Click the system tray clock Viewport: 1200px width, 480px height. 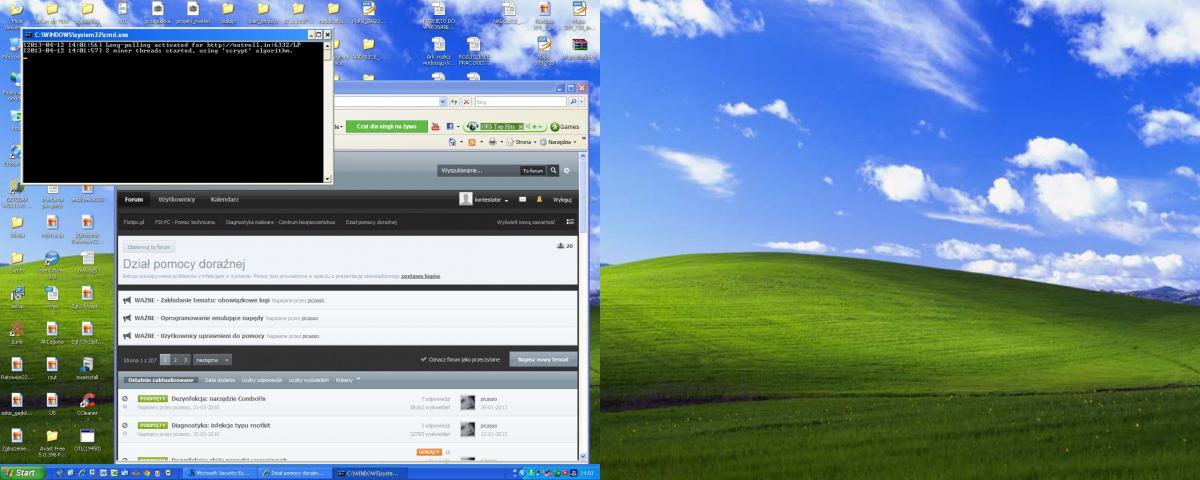click(x=587, y=472)
